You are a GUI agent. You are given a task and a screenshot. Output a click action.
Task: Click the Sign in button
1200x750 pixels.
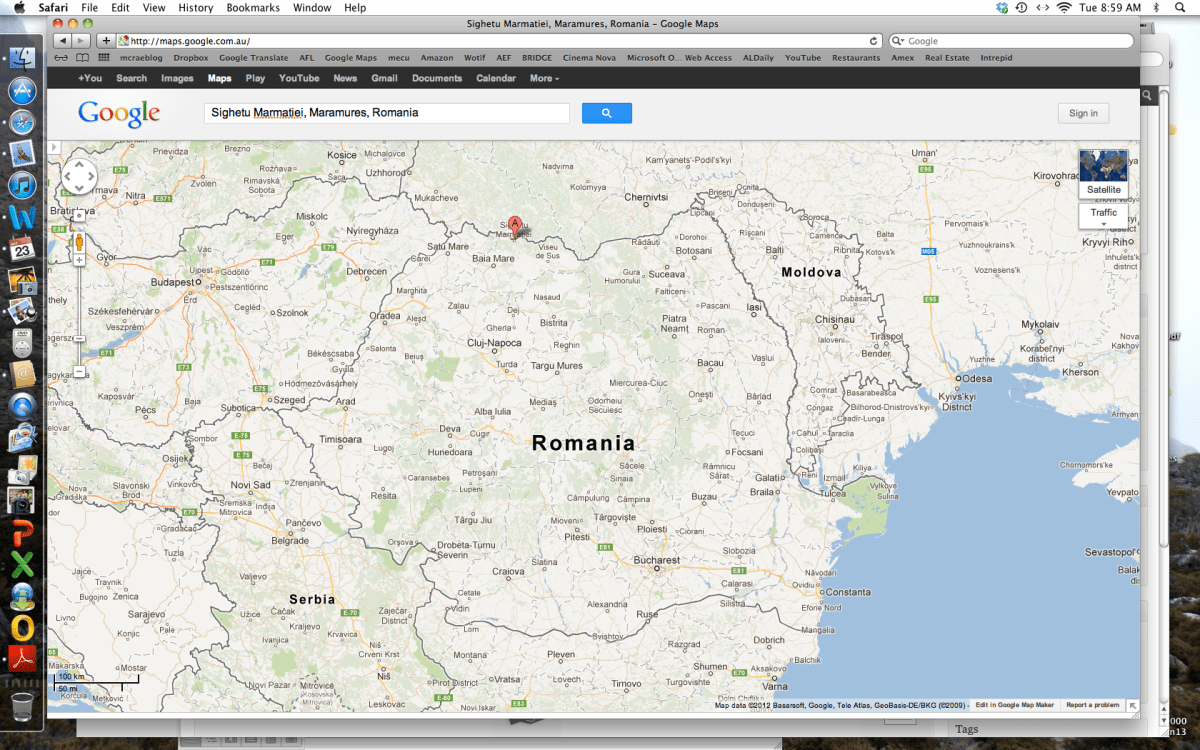pyautogui.click(x=1083, y=113)
